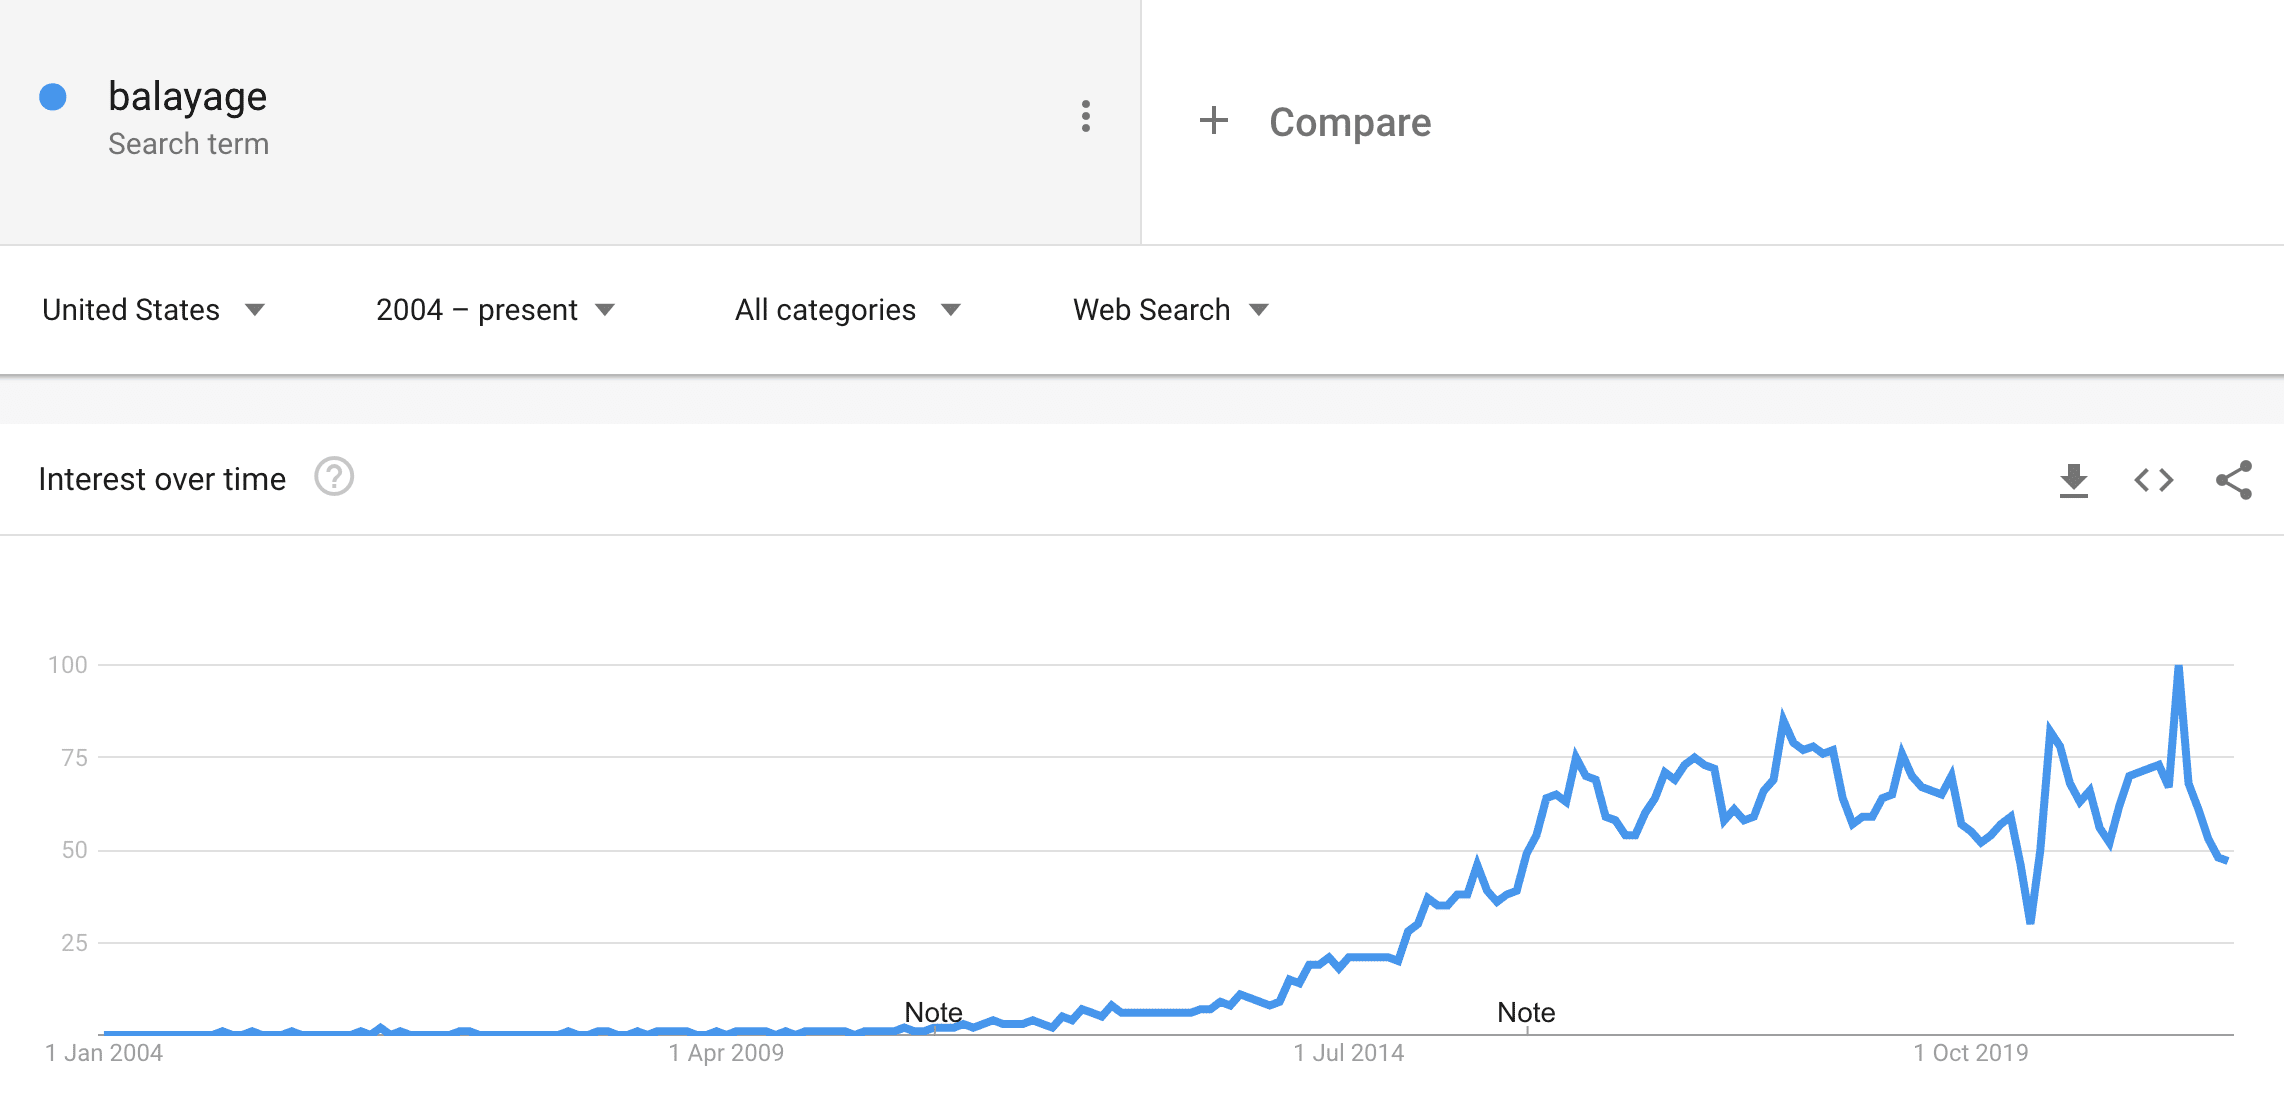Click the 100 peak on the trend line
This screenshot has width=2284, height=1098.
pos(2178,666)
